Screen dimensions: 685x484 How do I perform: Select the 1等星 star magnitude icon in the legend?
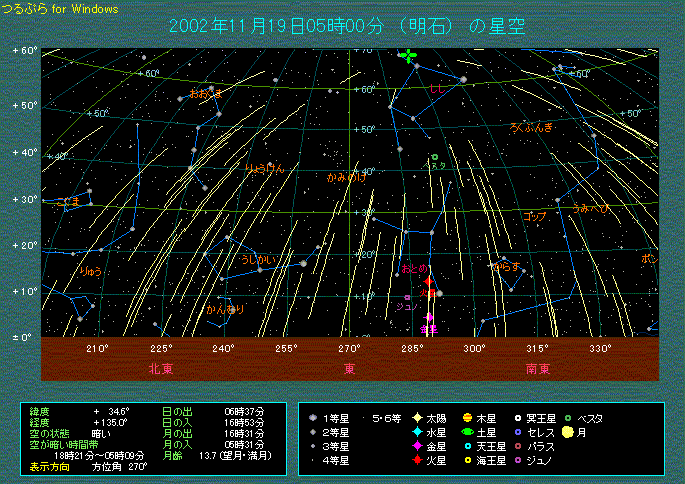(314, 417)
